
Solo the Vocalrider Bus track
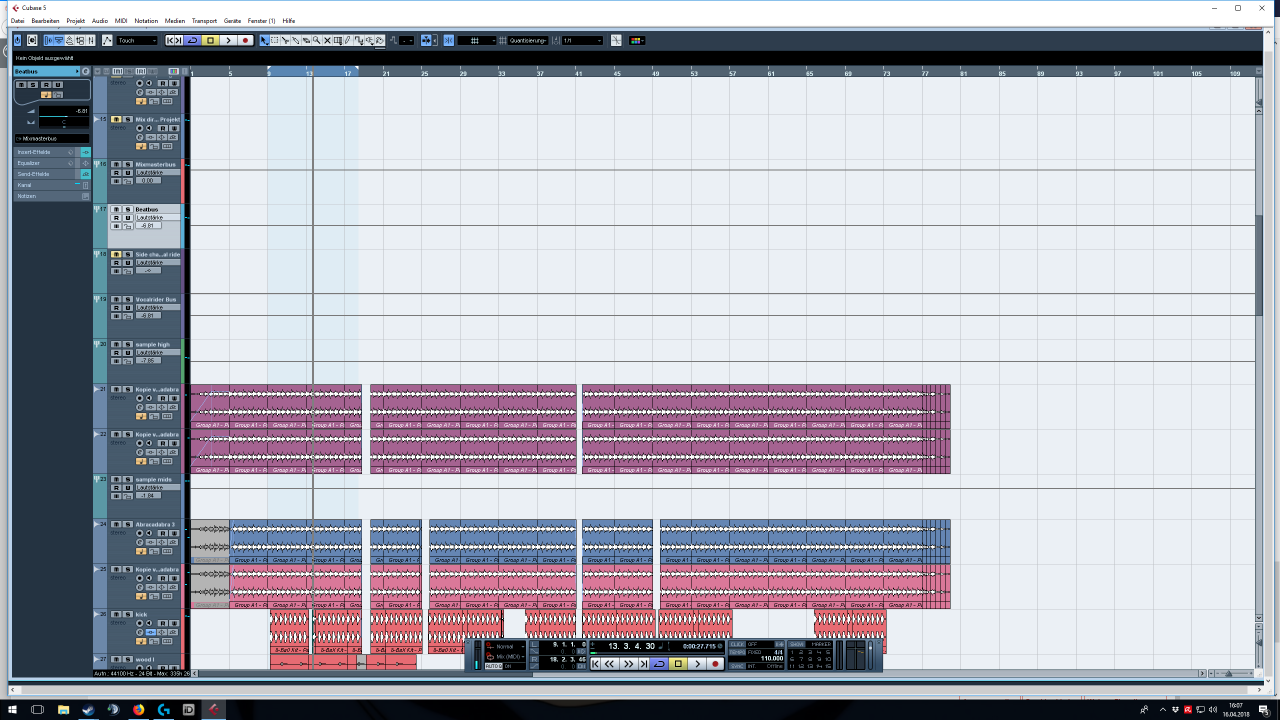[x=128, y=299]
